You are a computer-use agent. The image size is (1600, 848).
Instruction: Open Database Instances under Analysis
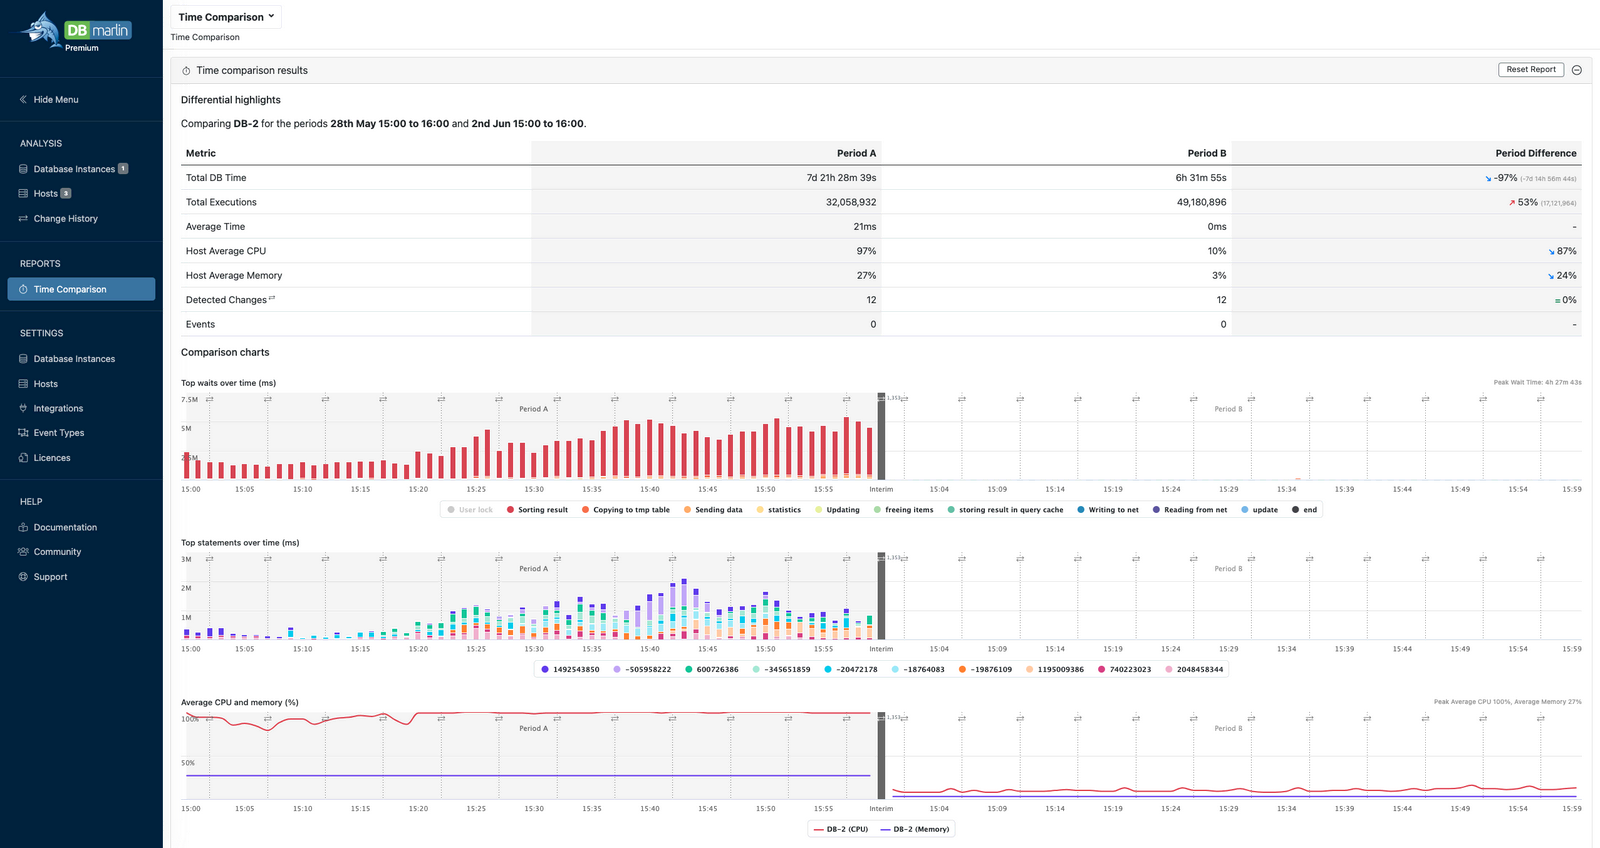click(74, 169)
